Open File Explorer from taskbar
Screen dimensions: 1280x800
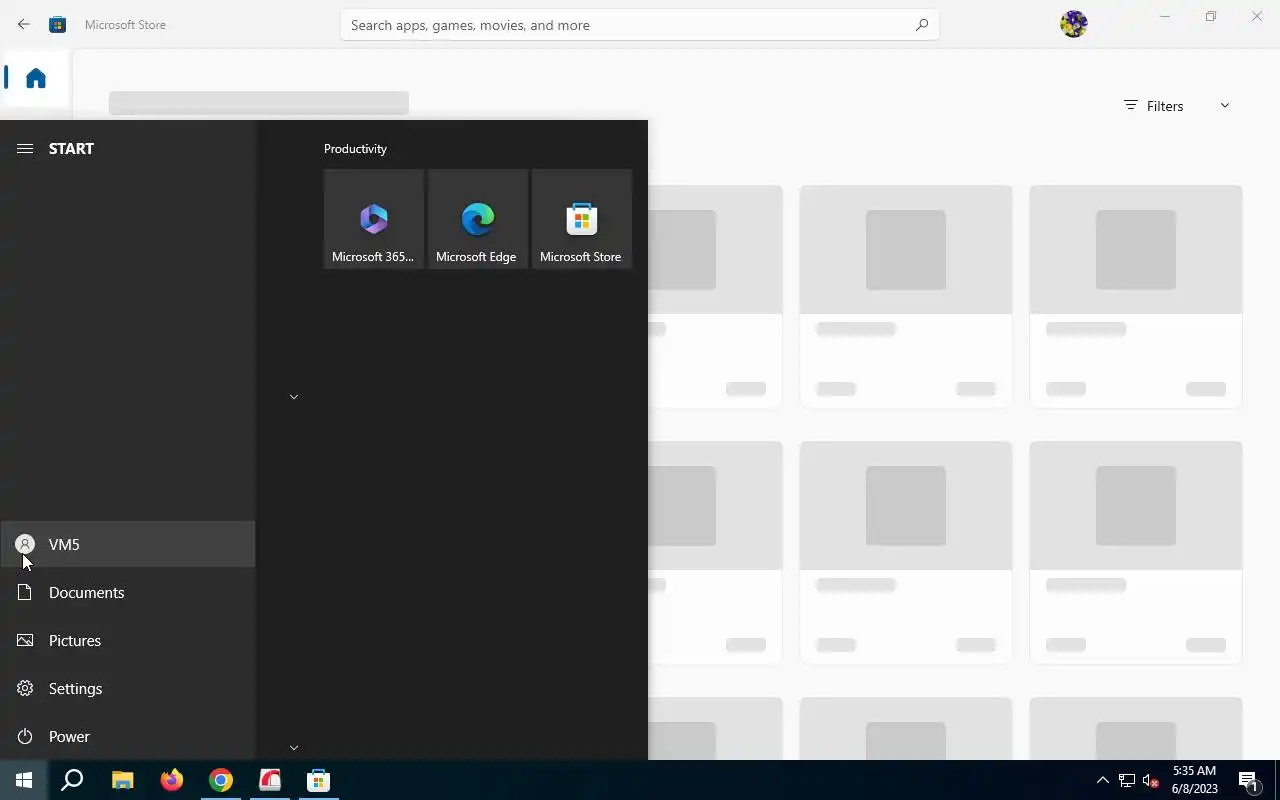coord(122,780)
